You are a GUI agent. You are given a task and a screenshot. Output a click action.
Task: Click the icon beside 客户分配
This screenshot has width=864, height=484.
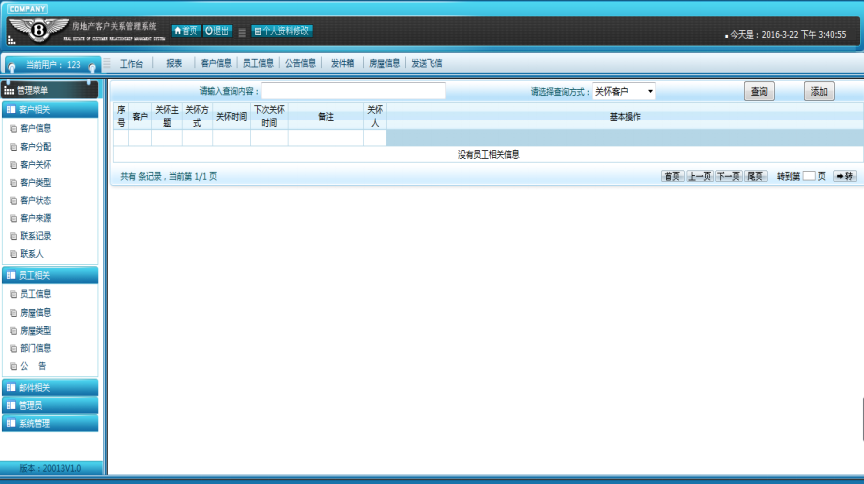coord(13,146)
